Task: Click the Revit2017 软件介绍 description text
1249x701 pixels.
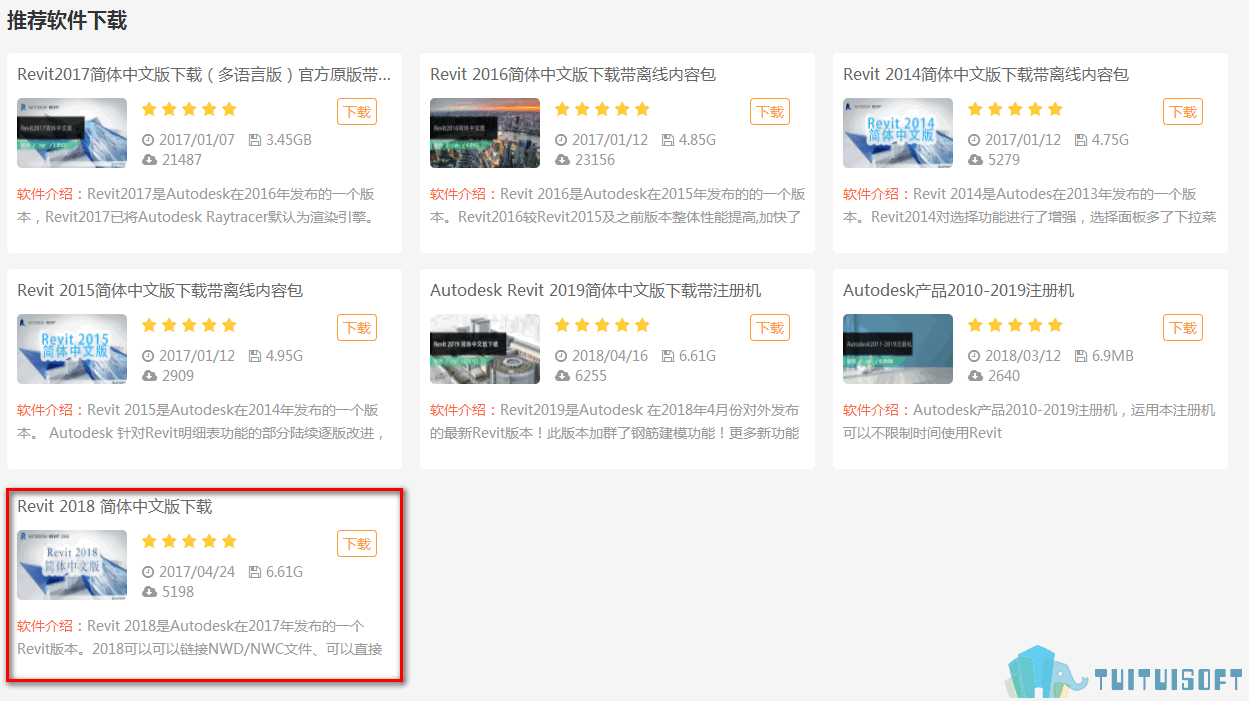Action: pyautogui.click(x=198, y=205)
